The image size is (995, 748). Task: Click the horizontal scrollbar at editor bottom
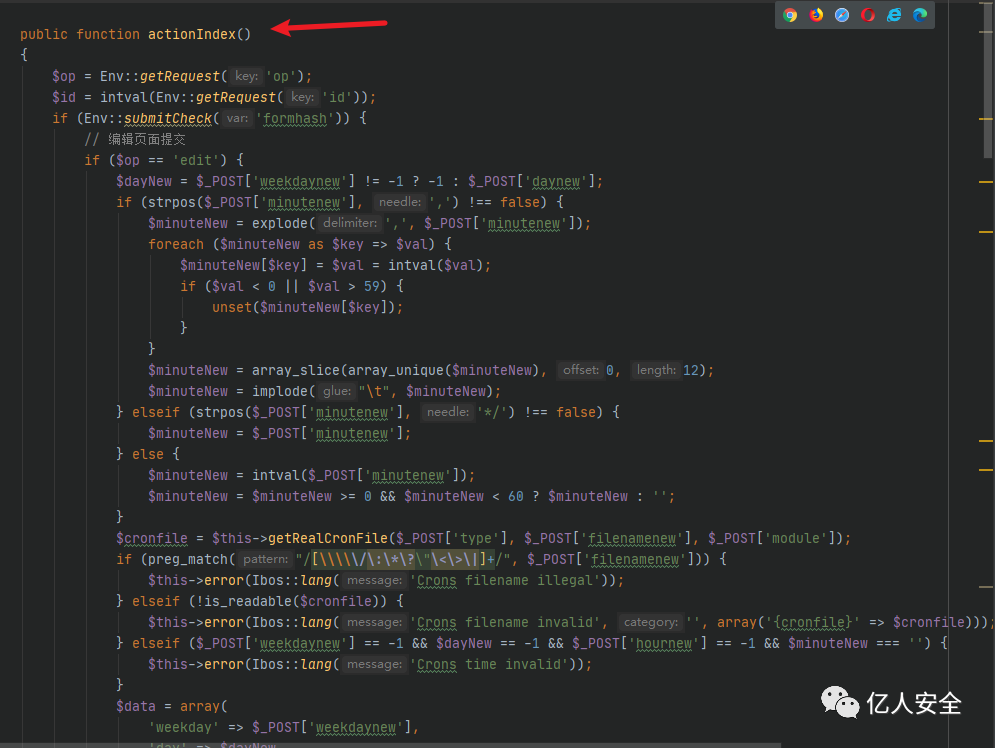pos(390,745)
